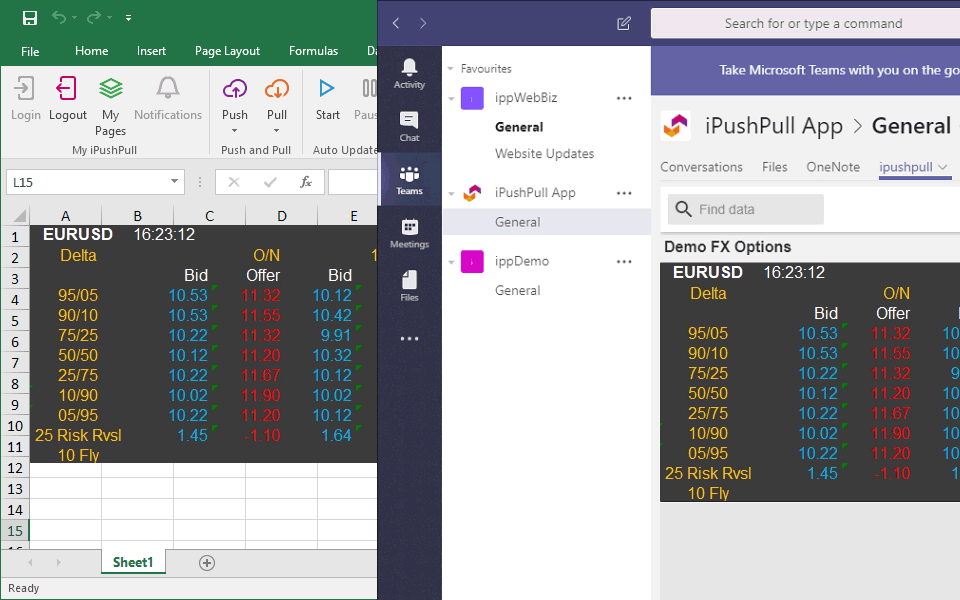Image resolution: width=960 pixels, height=600 pixels.
Task: Switch to the Files channel tab
Action: point(774,167)
